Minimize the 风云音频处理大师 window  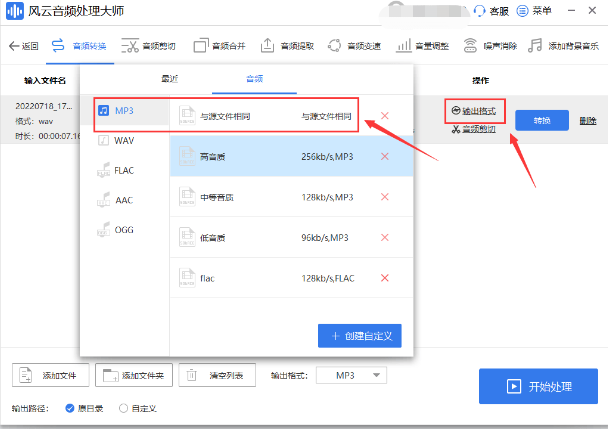coord(571,10)
